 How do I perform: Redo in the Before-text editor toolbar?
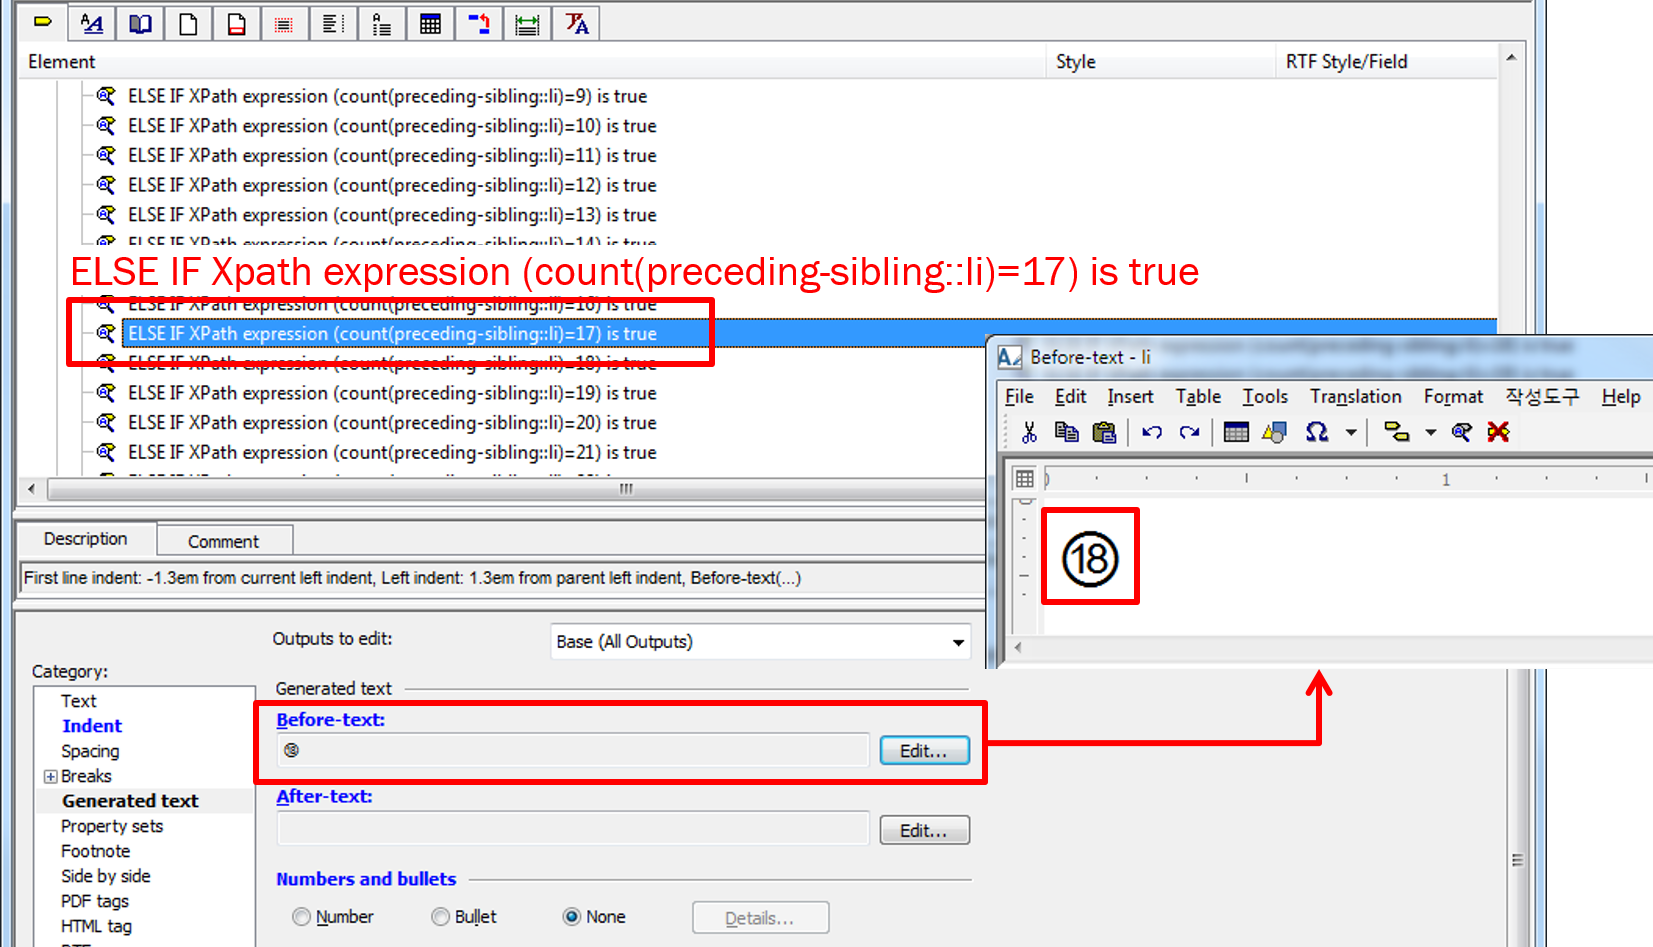click(1189, 432)
